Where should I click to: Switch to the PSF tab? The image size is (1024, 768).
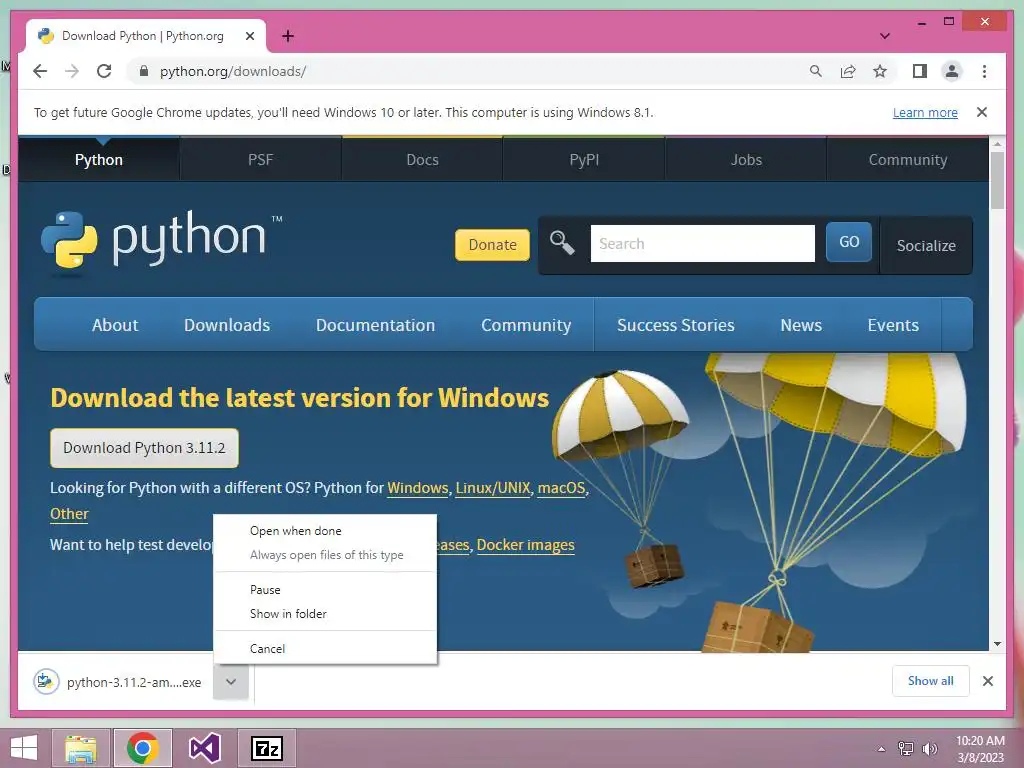pyautogui.click(x=261, y=159)
